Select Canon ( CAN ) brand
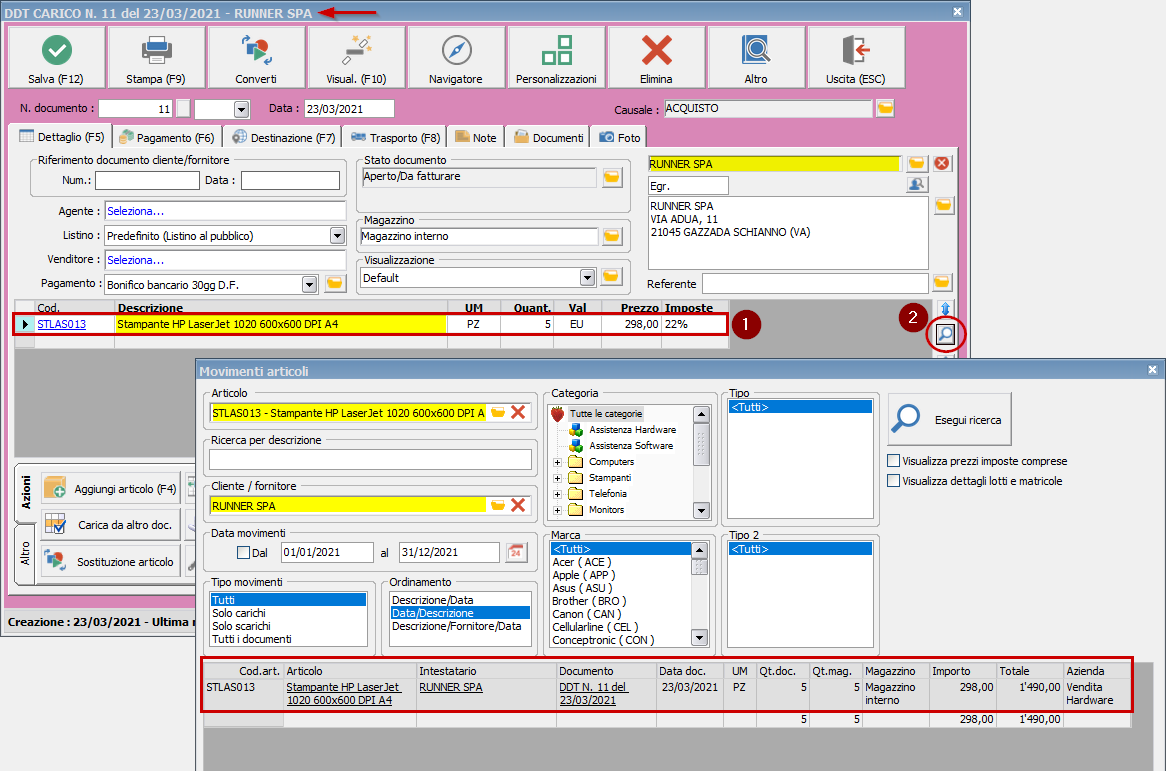 pos(586,614)
